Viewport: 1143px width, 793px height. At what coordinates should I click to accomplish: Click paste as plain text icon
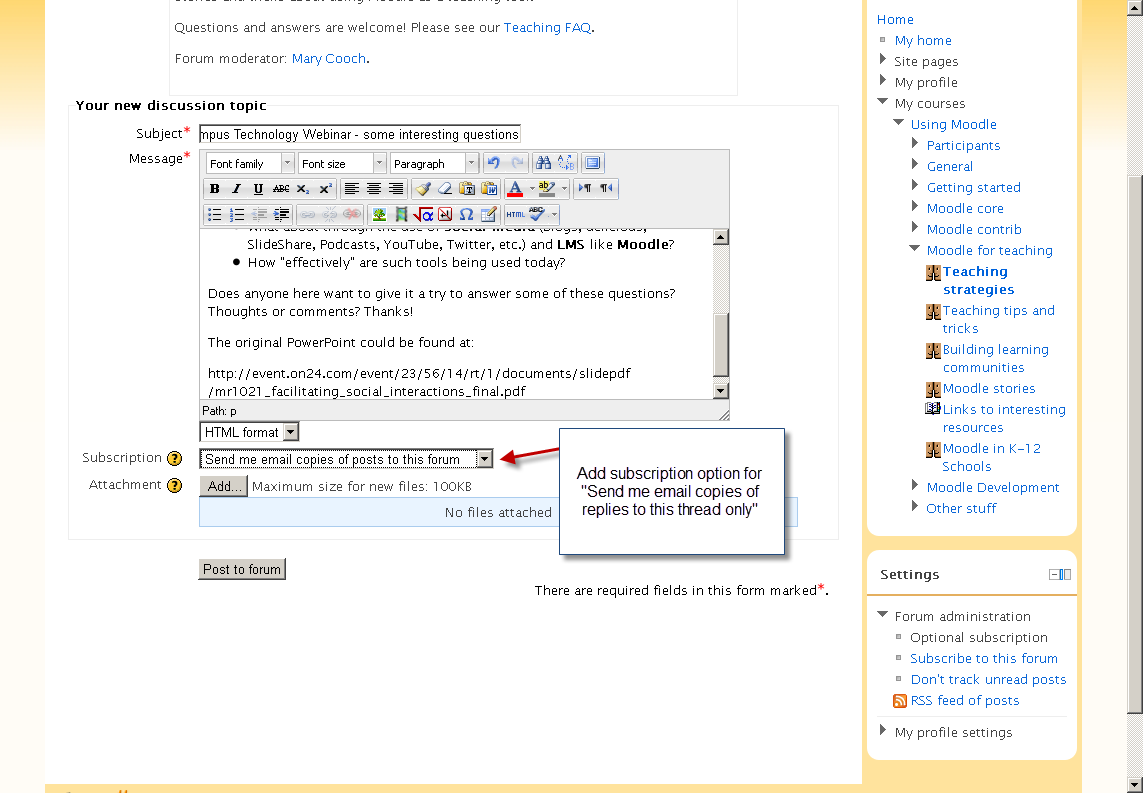[467, 189]
